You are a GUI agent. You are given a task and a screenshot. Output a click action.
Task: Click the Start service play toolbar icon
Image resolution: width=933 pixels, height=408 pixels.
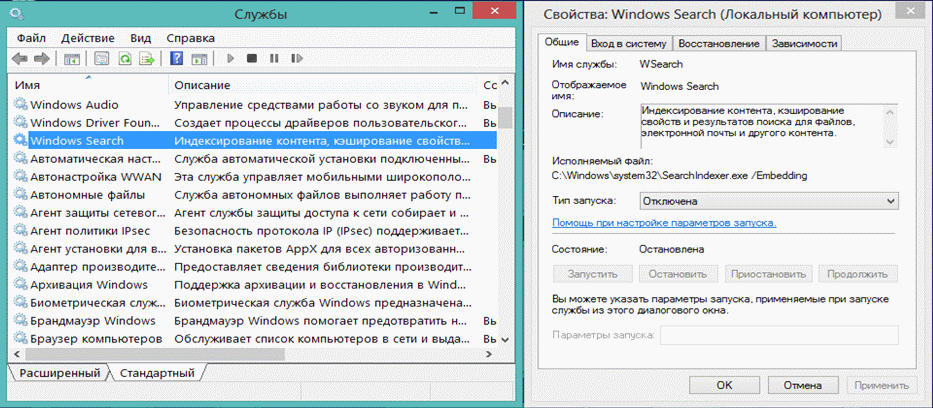point(231,58)
